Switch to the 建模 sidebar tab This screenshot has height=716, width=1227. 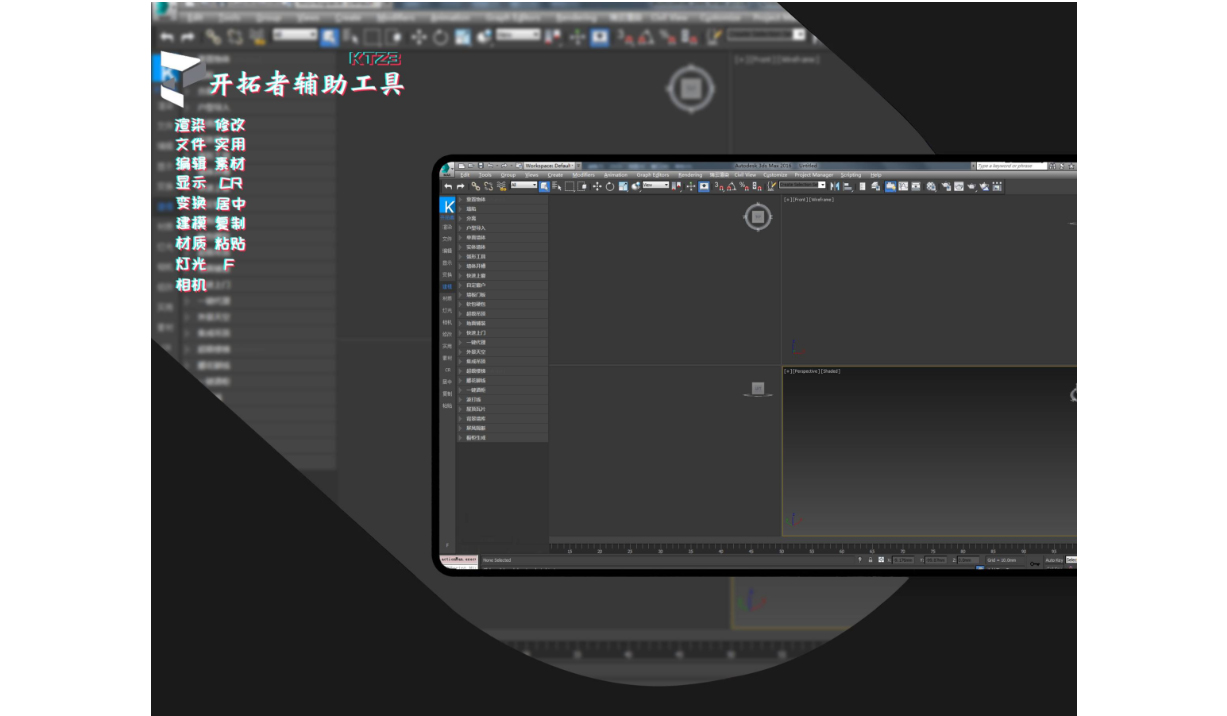tap(447, 286)
